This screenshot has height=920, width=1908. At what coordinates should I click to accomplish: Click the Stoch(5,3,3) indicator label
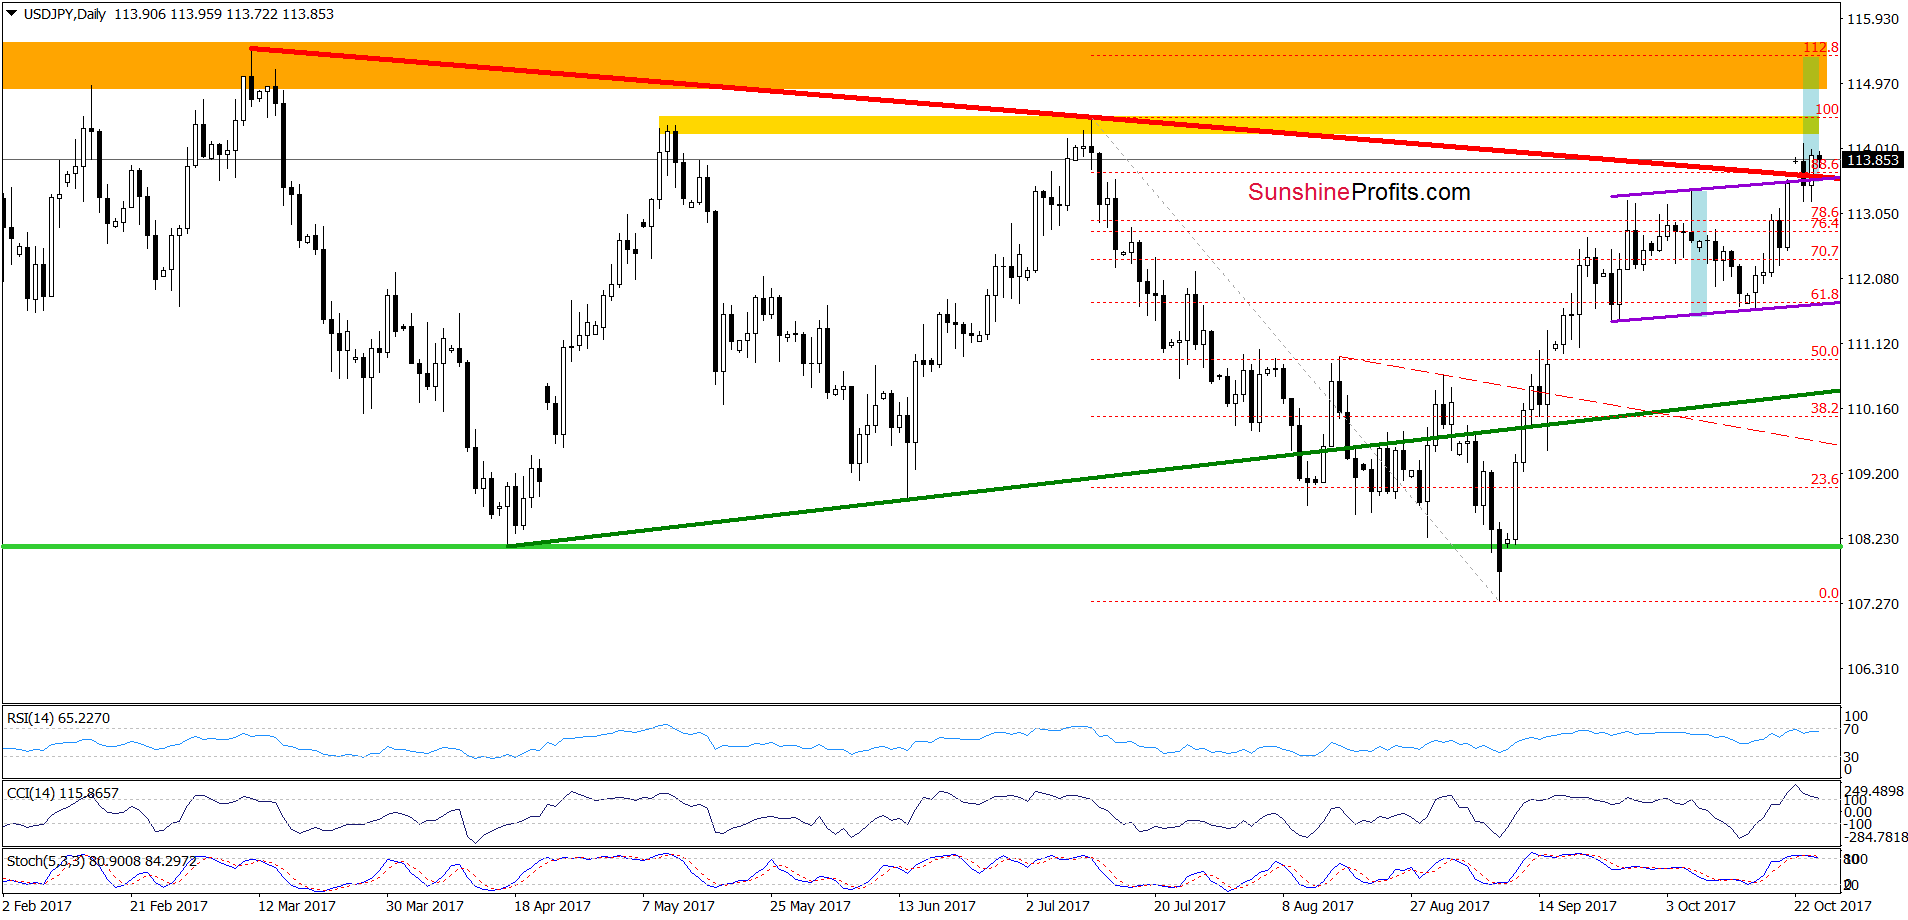pyautogui.click(x=102, y=860)
